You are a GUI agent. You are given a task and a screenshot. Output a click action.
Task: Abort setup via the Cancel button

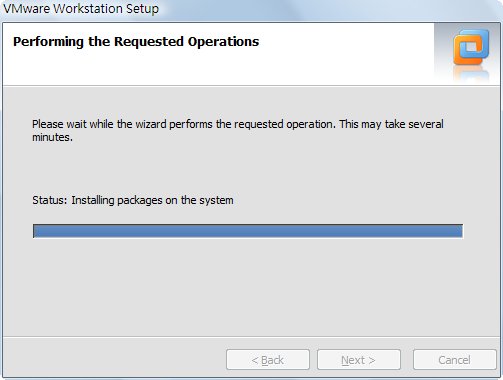tap(454, 360)
